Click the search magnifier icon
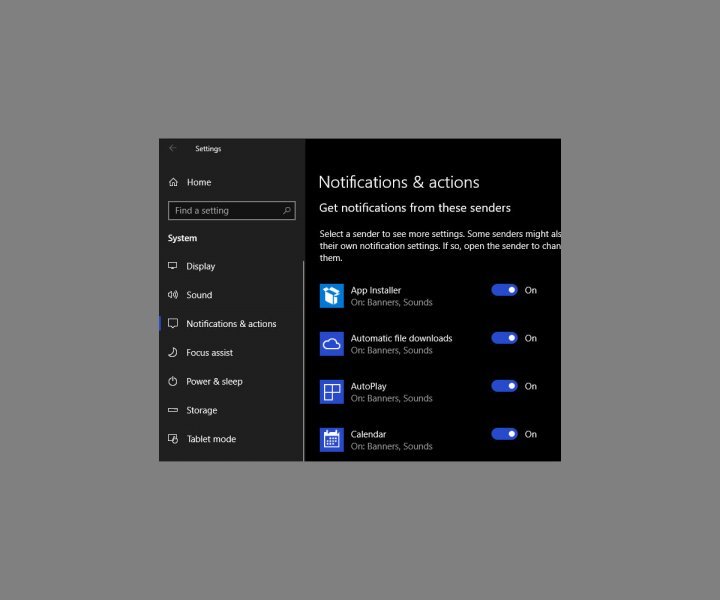 [x=287, y=211]
